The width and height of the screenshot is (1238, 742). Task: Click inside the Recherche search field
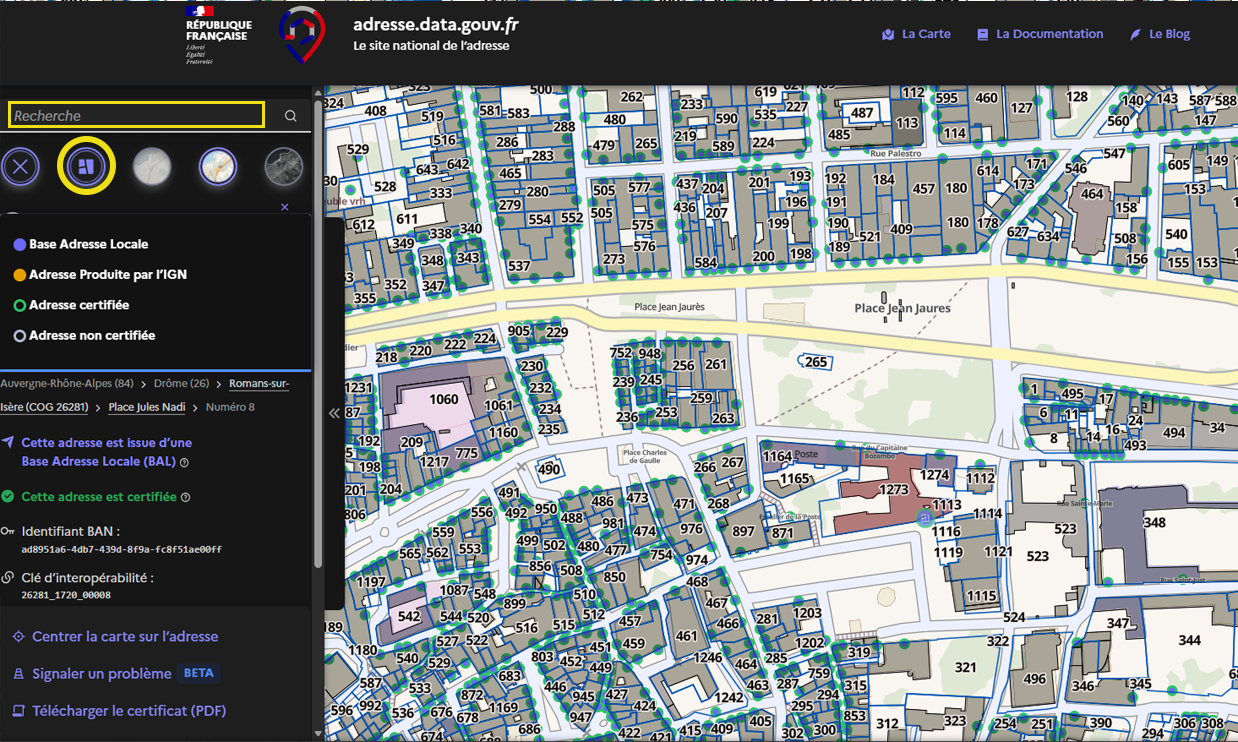point(136,116)
